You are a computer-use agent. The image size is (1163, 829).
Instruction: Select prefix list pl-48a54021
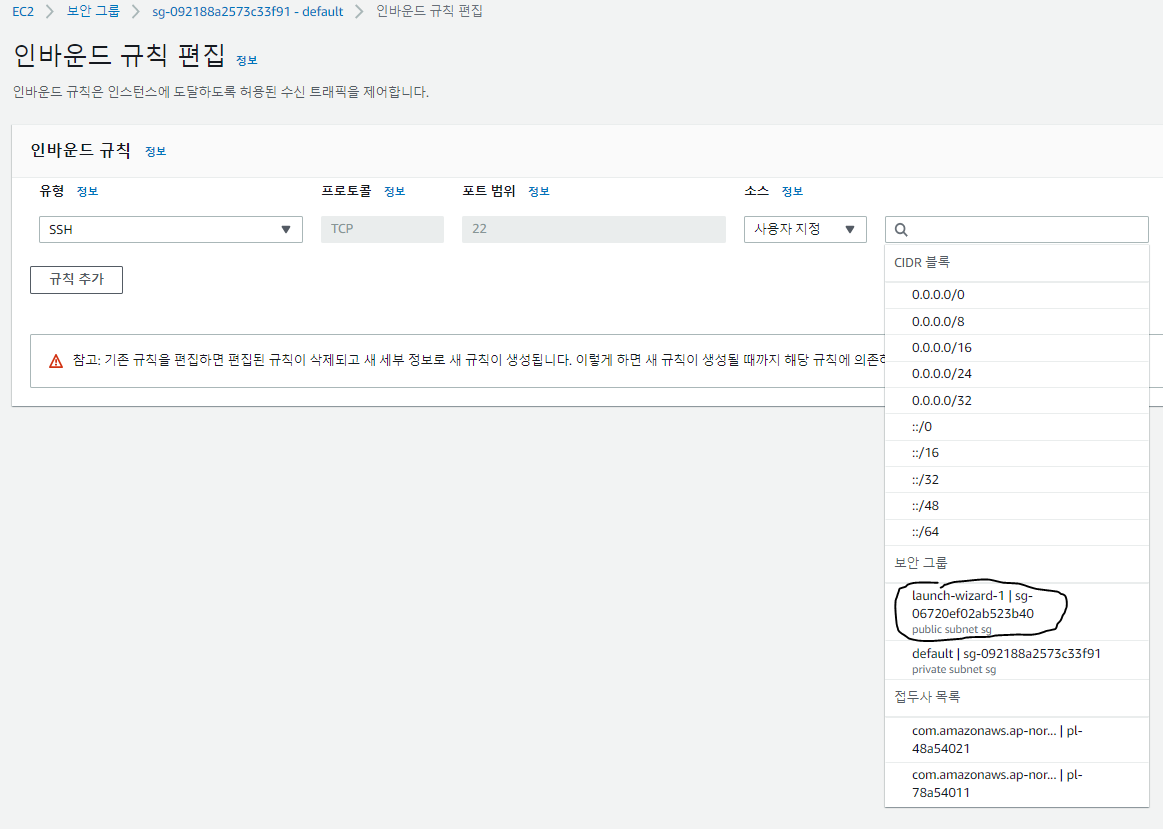coord(996,738)
